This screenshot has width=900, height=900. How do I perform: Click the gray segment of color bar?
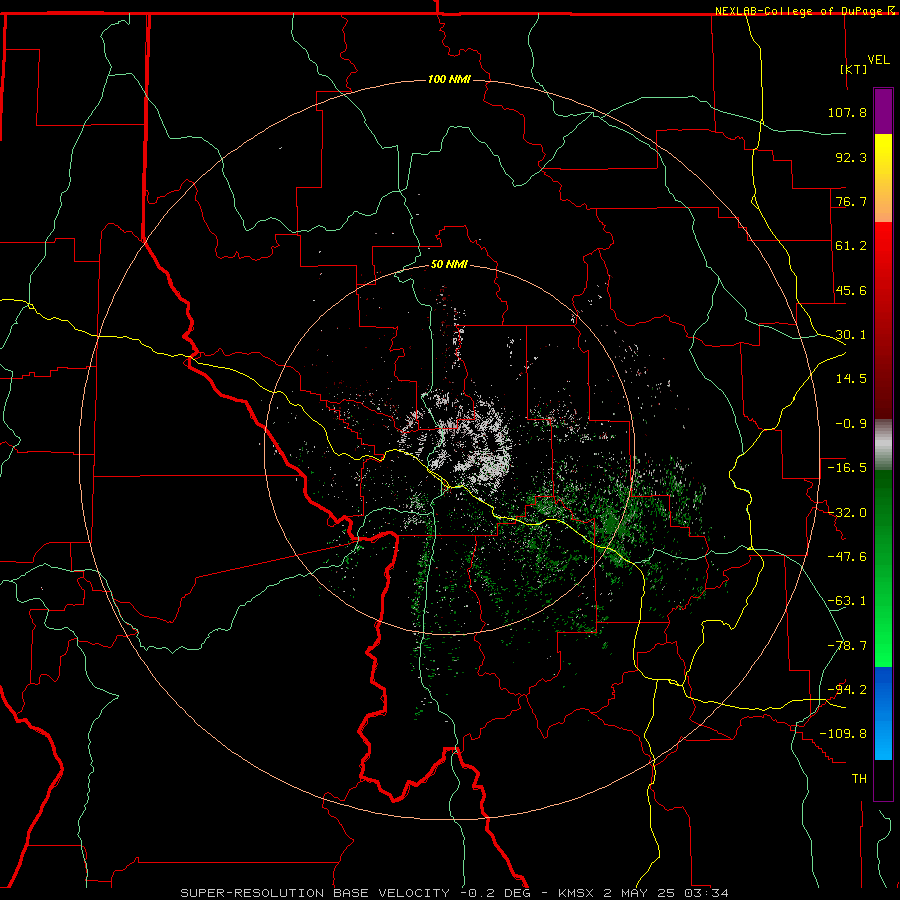883,444
